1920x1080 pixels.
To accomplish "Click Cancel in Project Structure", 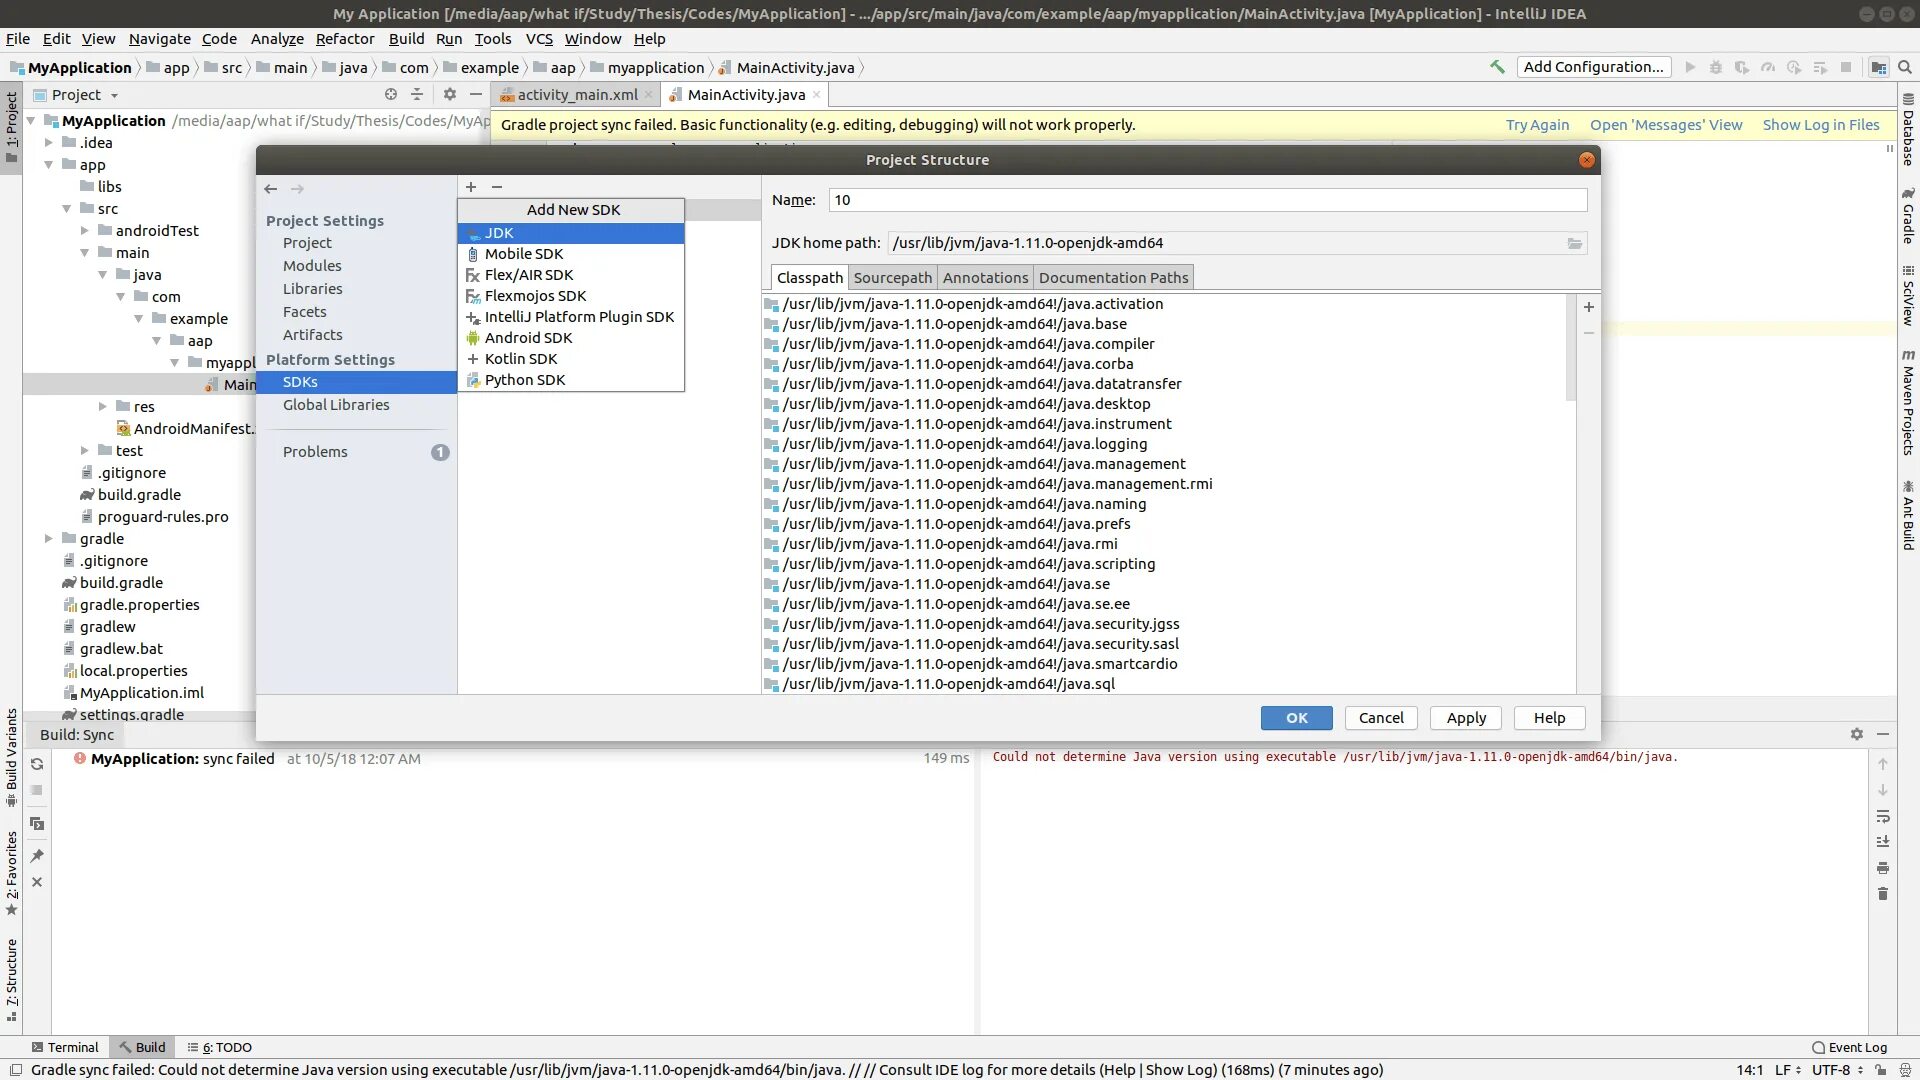I will pos(1381,718).
